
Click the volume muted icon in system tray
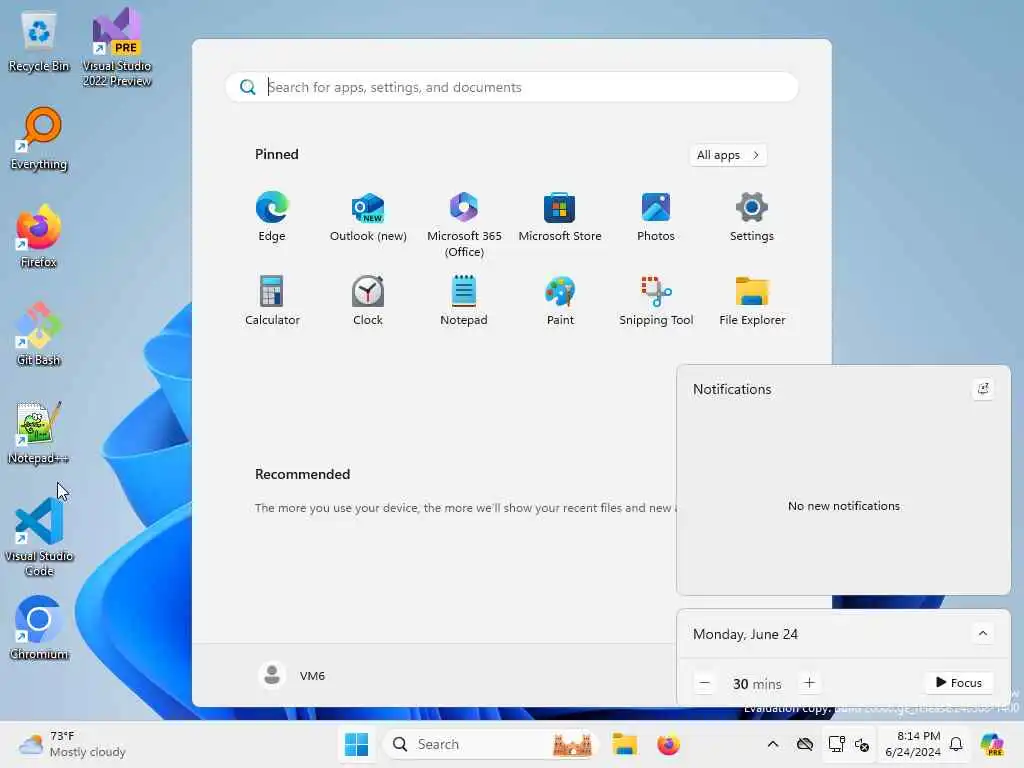[x=861, y=744]
